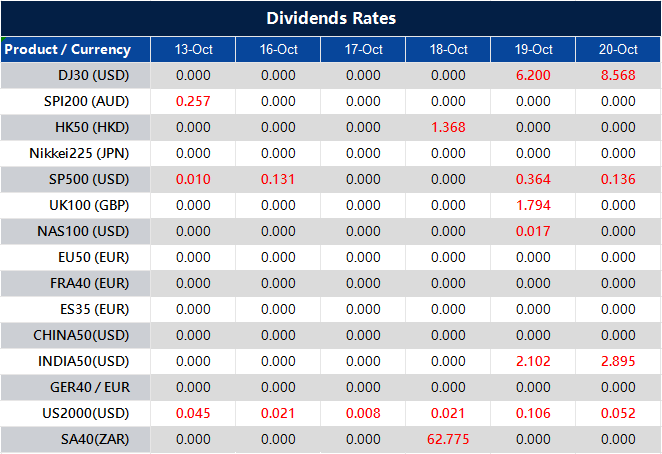Click the Dividends Rates title bar
Image resolution: width=662 pixels, height=454 pixels.
(330, 18)
